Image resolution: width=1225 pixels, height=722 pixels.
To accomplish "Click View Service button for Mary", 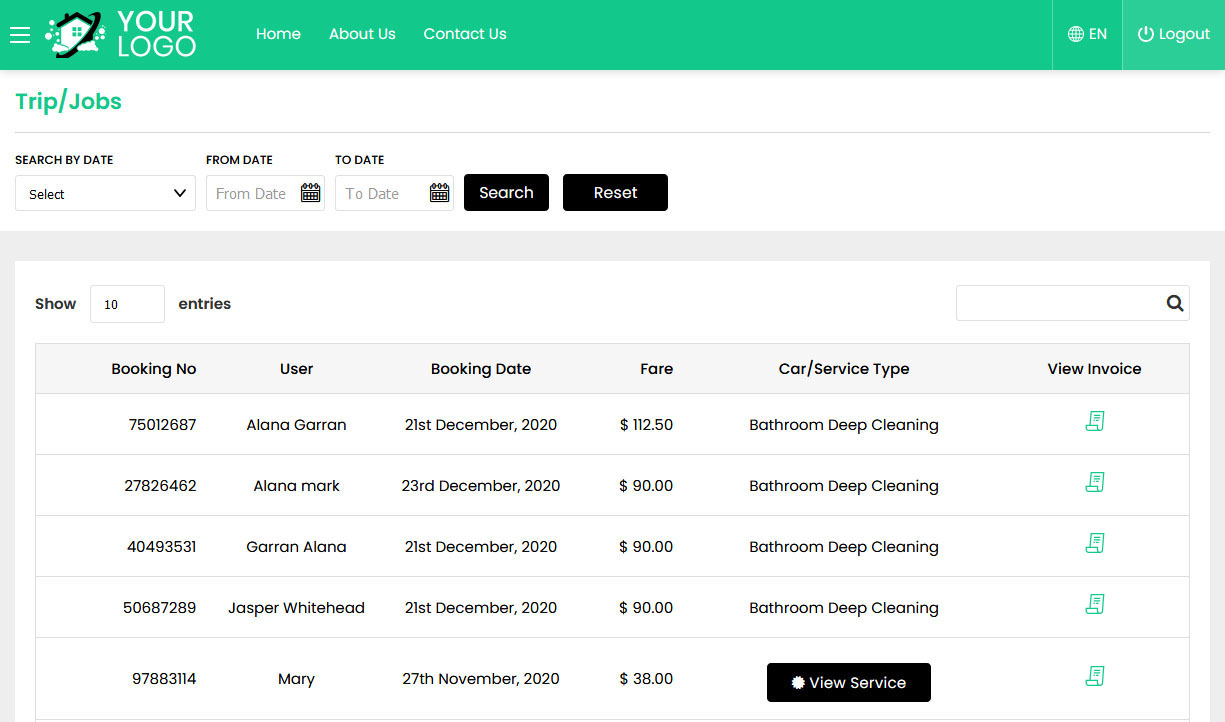I will 849,683.
